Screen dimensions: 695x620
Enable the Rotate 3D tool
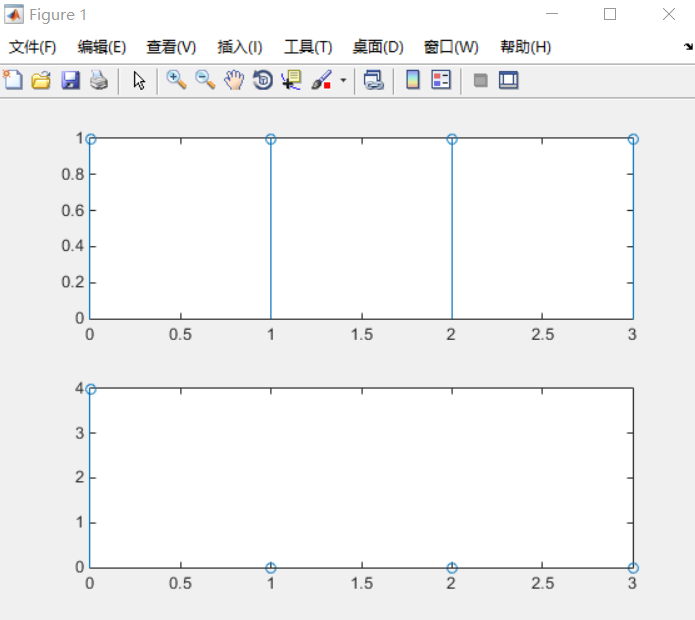pos(263,80)
